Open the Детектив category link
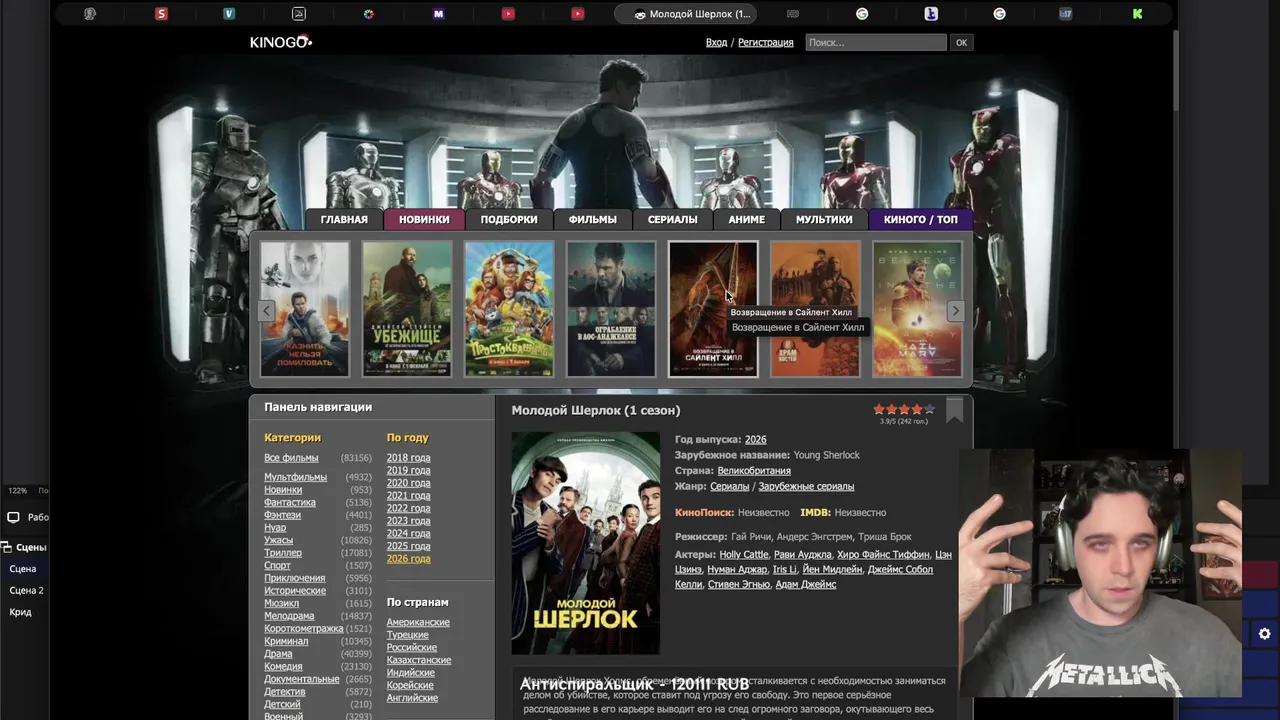Screen dimensions: 1280x720 [x=285, y=691]
